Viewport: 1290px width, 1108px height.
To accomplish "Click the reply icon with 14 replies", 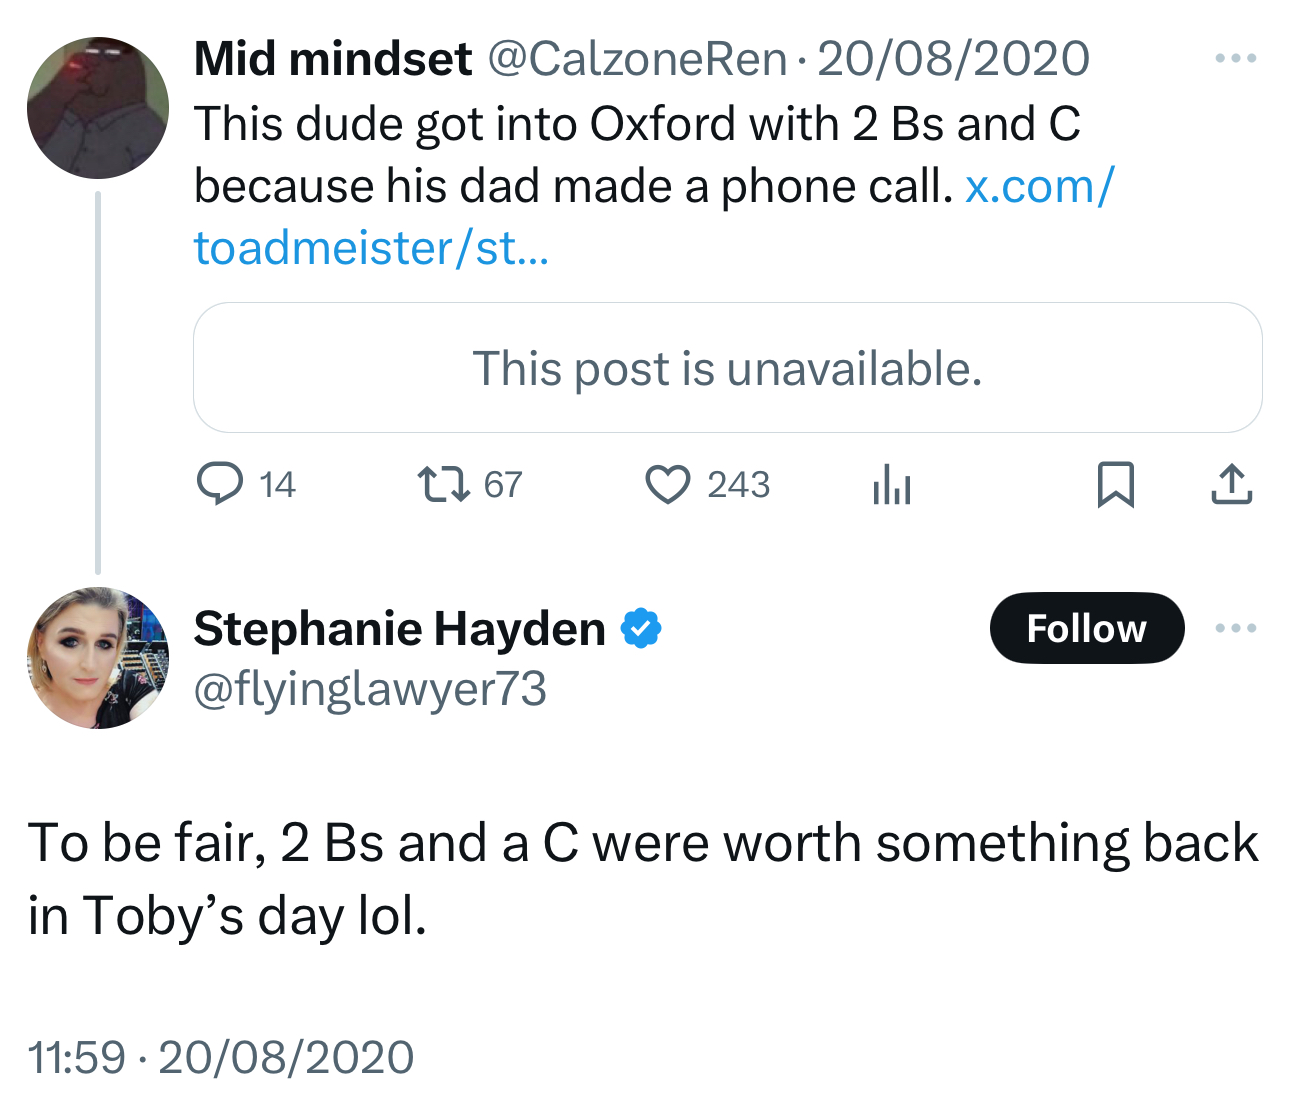I will click(x=219, y=485).
